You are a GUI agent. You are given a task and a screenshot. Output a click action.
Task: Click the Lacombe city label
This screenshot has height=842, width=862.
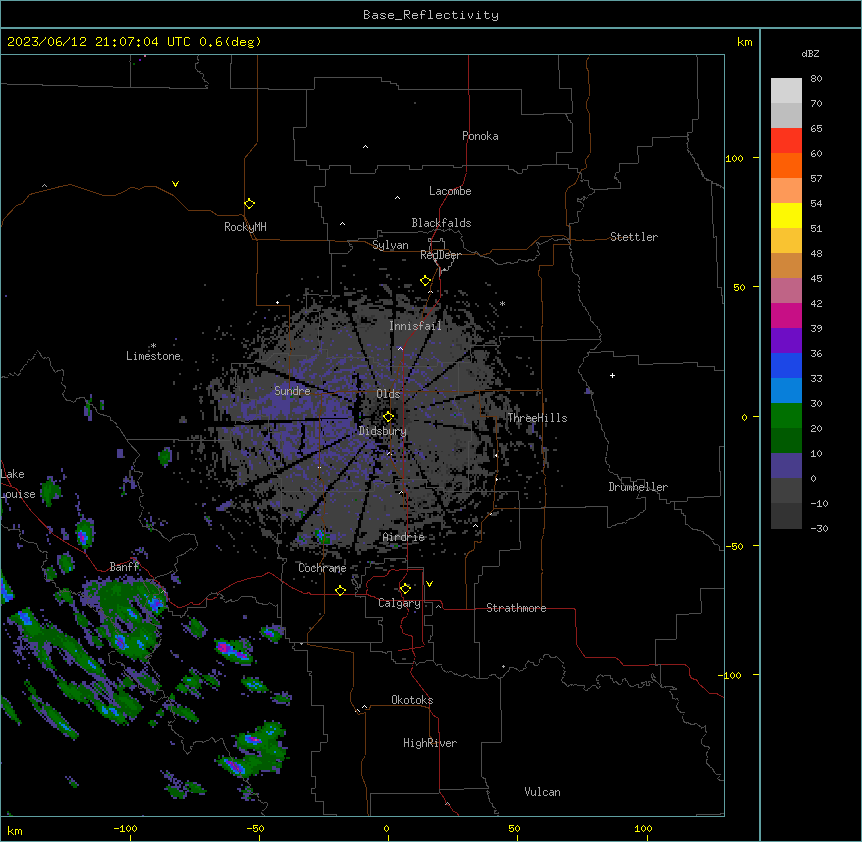click(x=450, y=191)
